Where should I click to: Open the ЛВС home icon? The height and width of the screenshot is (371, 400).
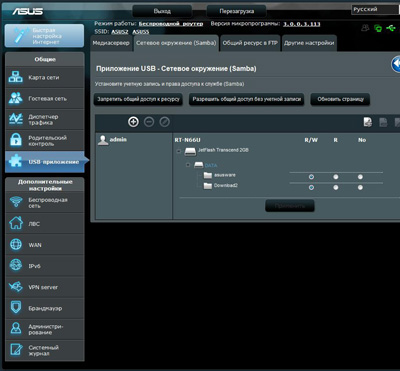coord(16,224)
